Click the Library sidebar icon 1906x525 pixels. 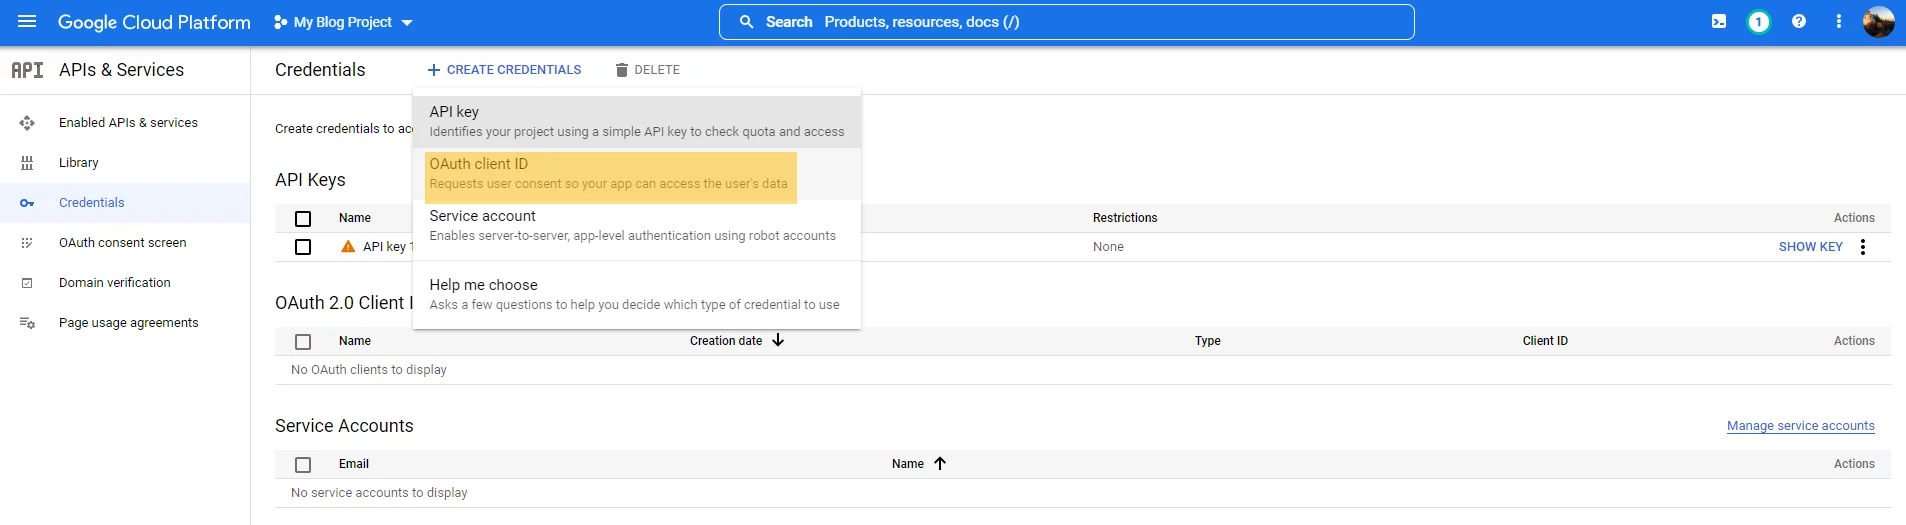pyautogui.click(x=27, y=163)
